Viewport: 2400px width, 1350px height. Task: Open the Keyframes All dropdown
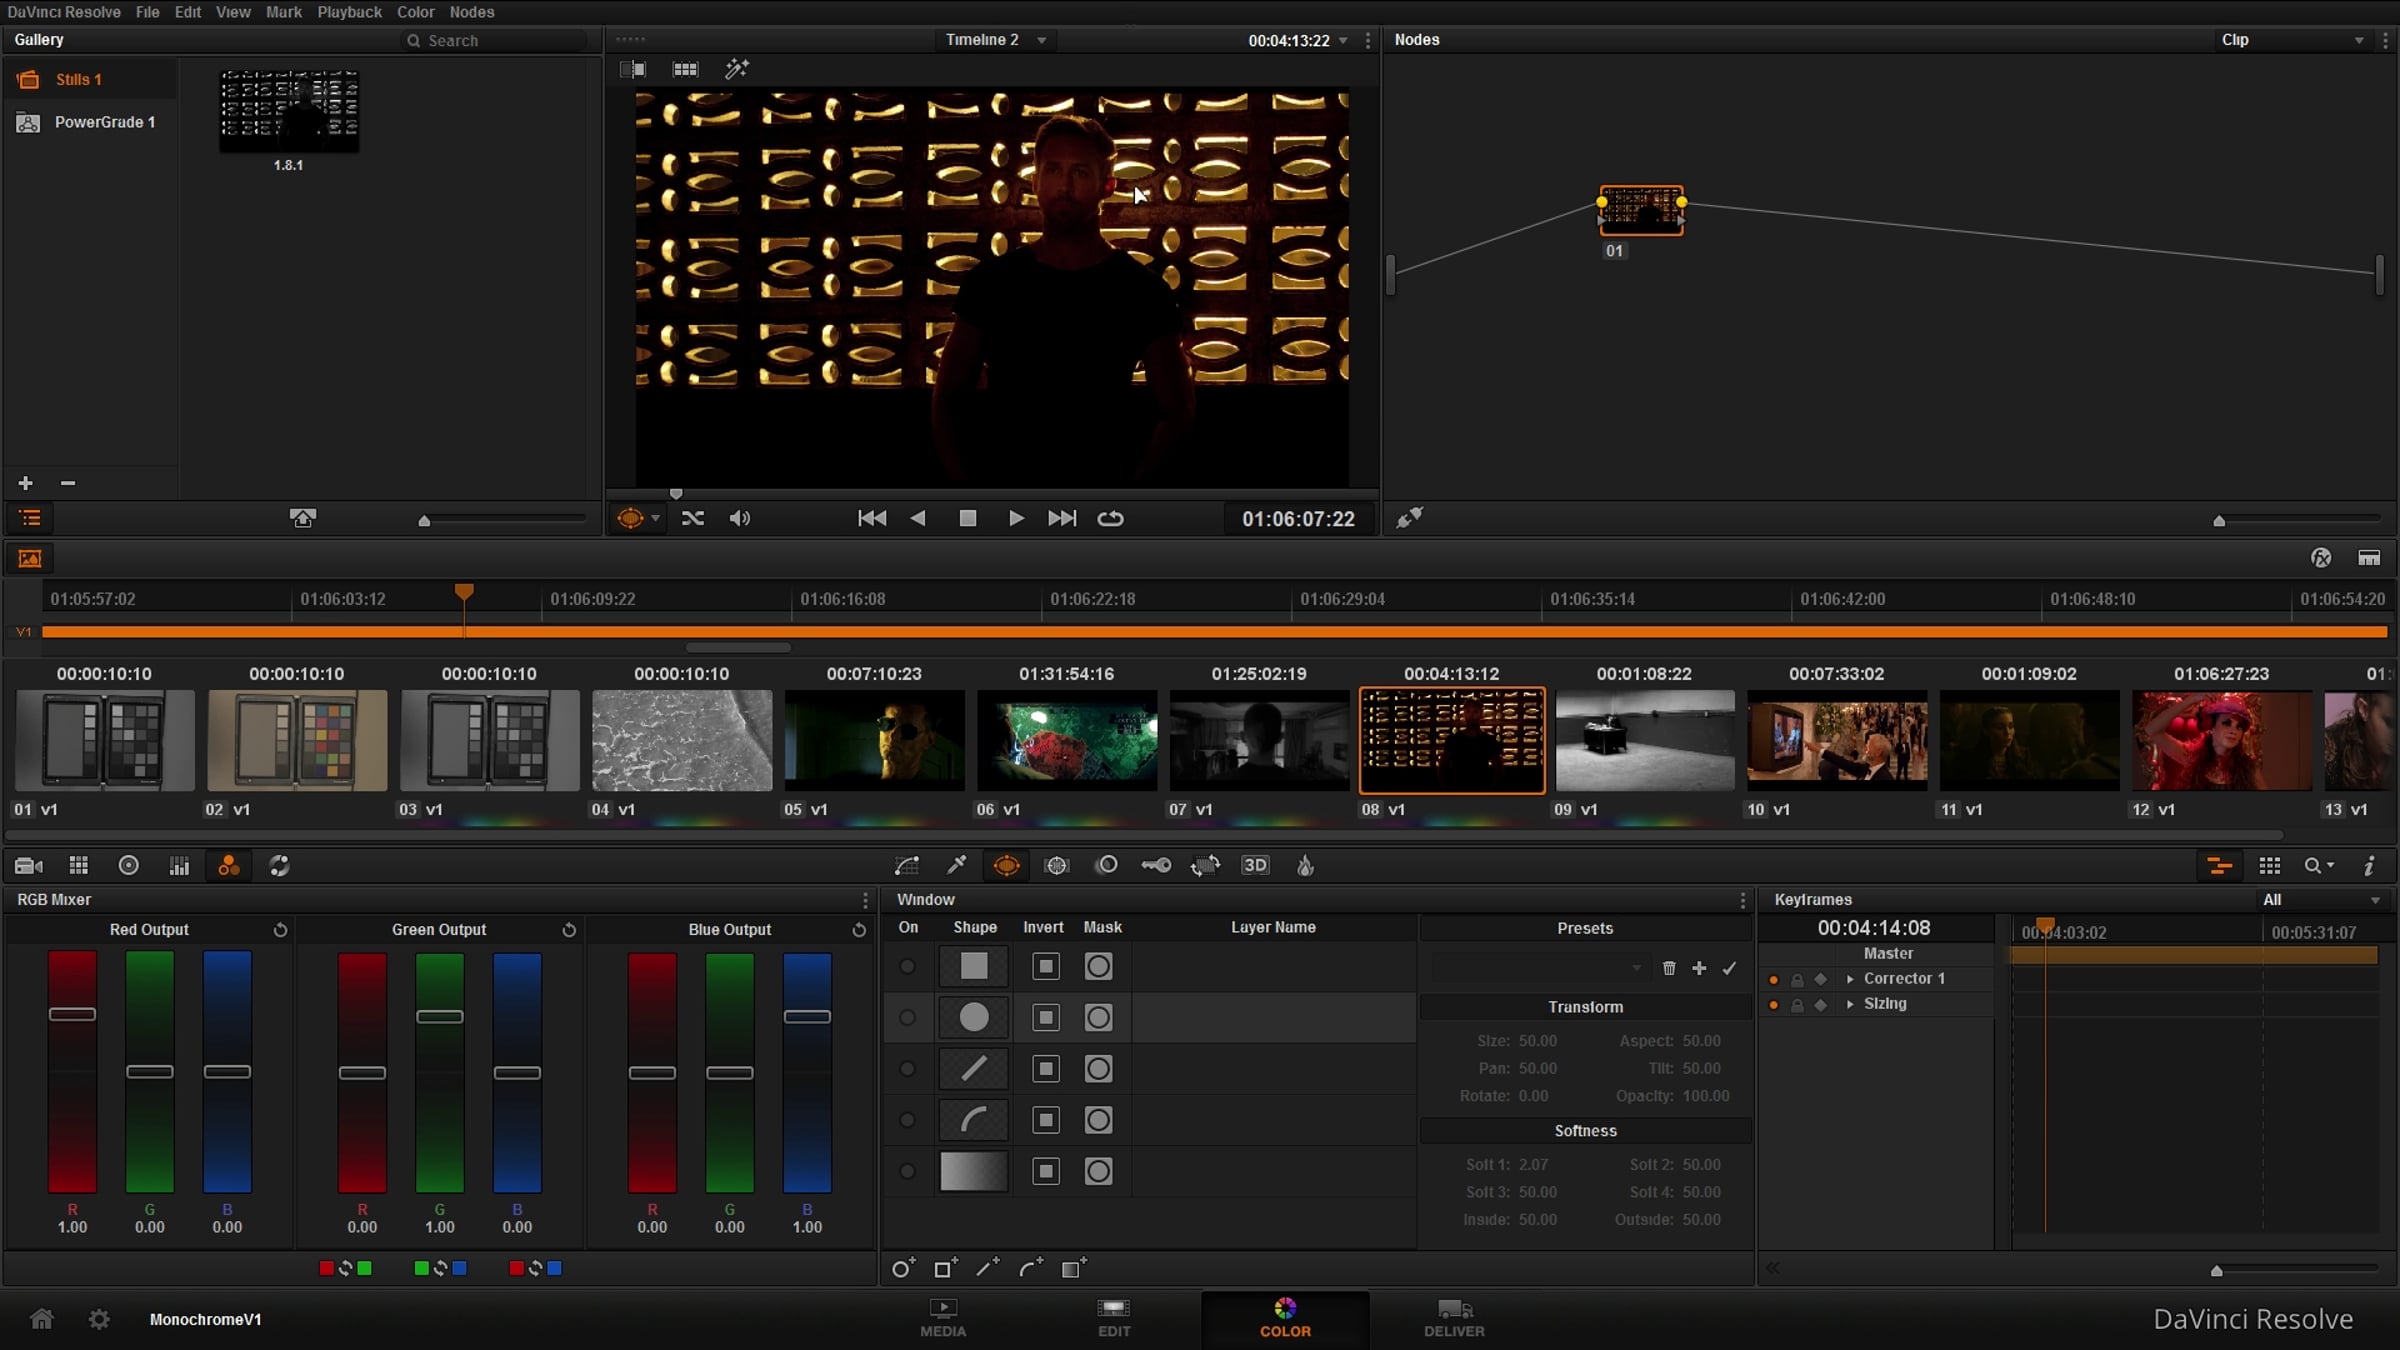pyautogui.click(x=2375, y=900)
